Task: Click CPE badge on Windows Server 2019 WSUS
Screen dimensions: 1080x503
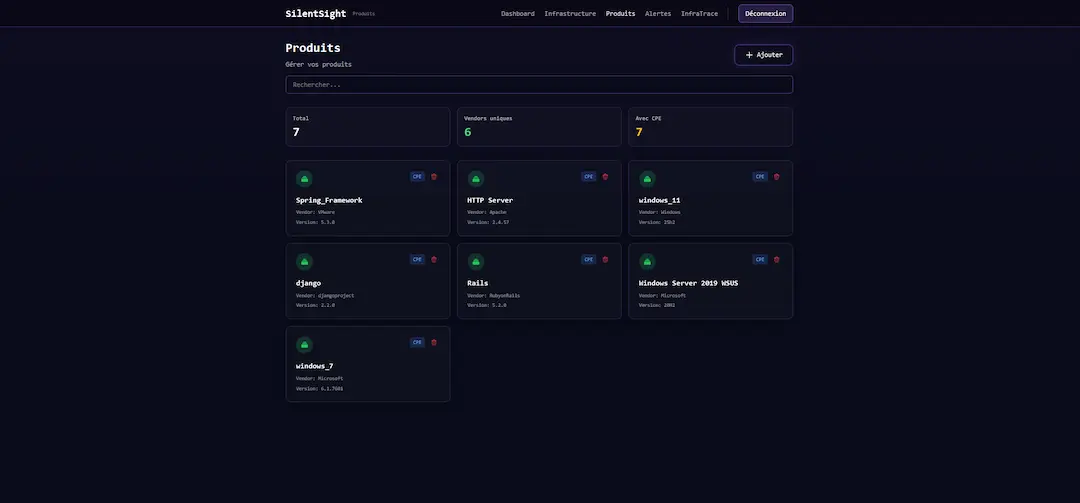Action: (x=760, y=260)
